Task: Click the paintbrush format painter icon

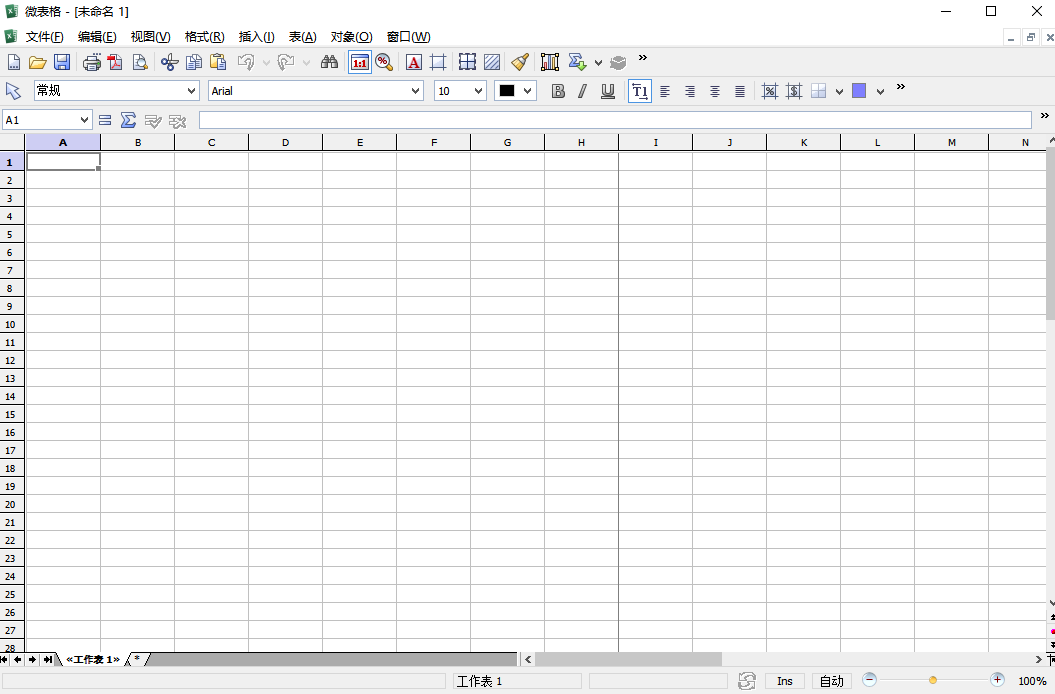Action: [x=519, y=62]
